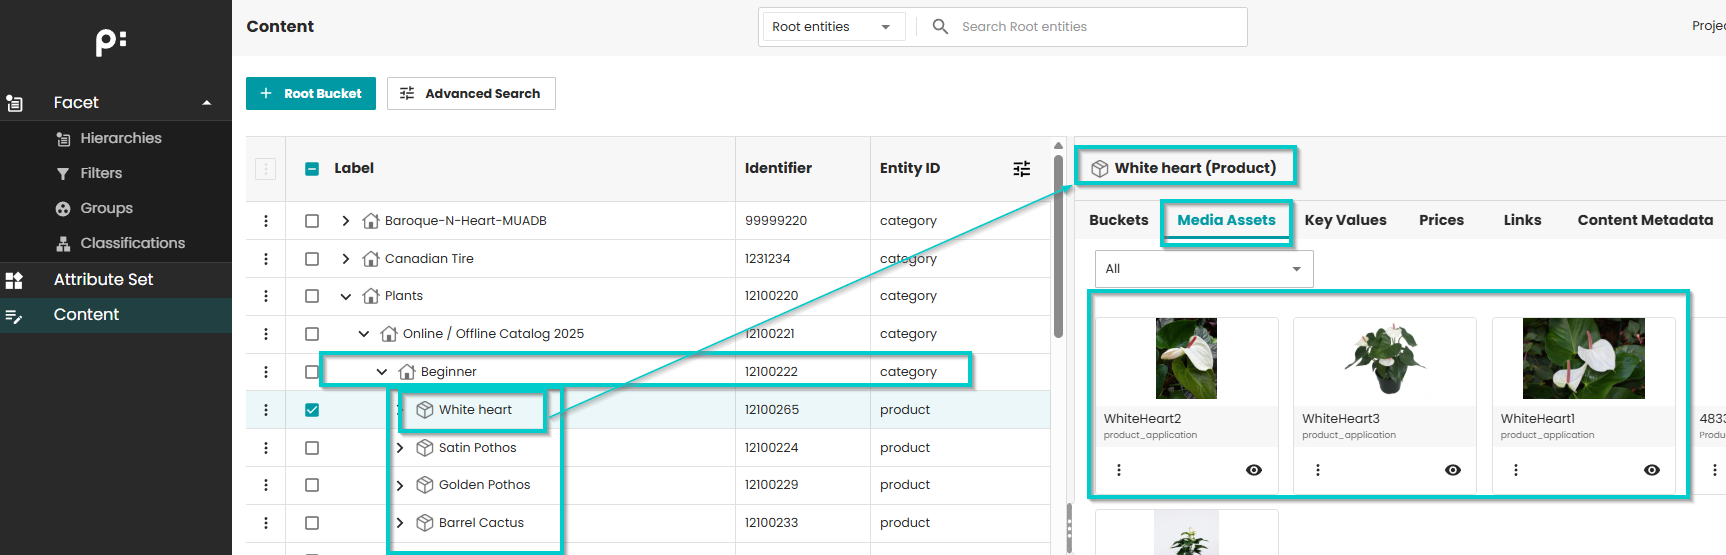Viewport: 1726px width, 555px height.
Task: Open Classifications in Facet menu
Action: 132,243
